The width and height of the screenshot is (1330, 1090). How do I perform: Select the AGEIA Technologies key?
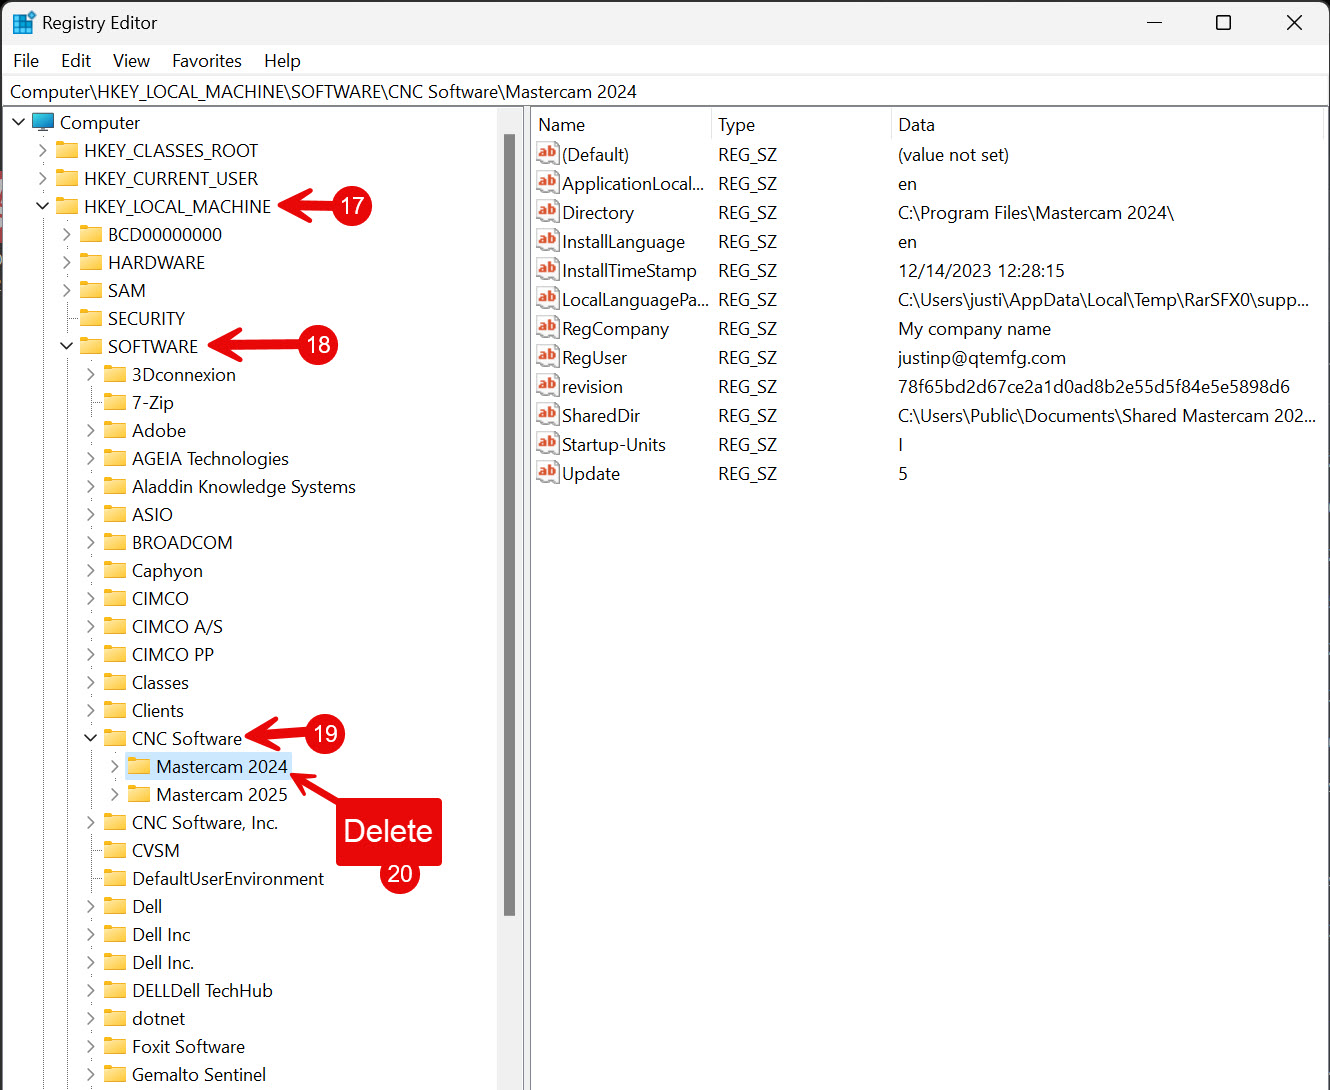(x=210, y=458)
